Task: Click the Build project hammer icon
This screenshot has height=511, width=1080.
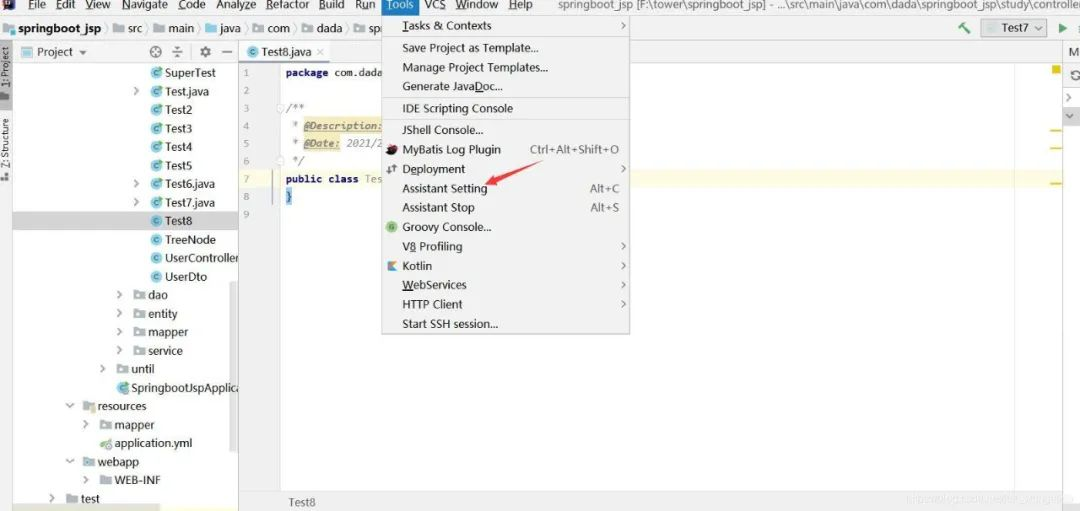Action: (964, 28)
